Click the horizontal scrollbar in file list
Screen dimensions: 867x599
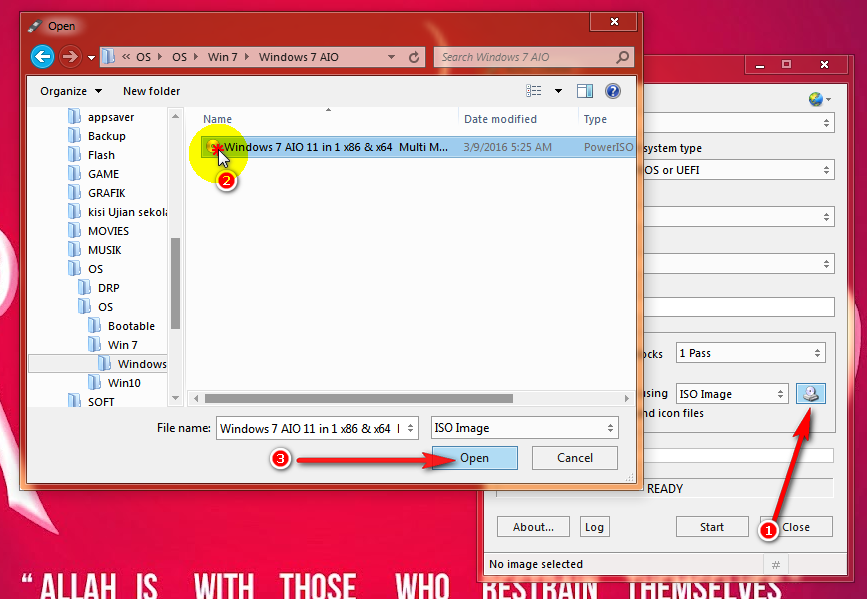(358, 398)
